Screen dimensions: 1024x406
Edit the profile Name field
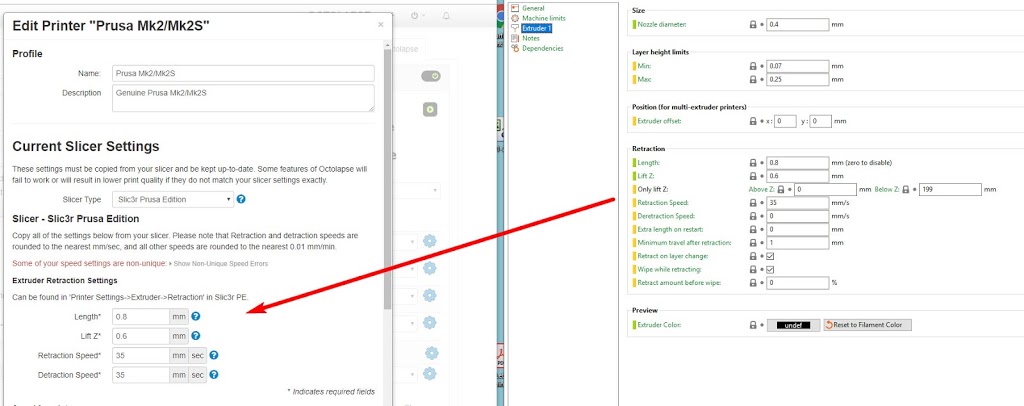coord(244,73)
